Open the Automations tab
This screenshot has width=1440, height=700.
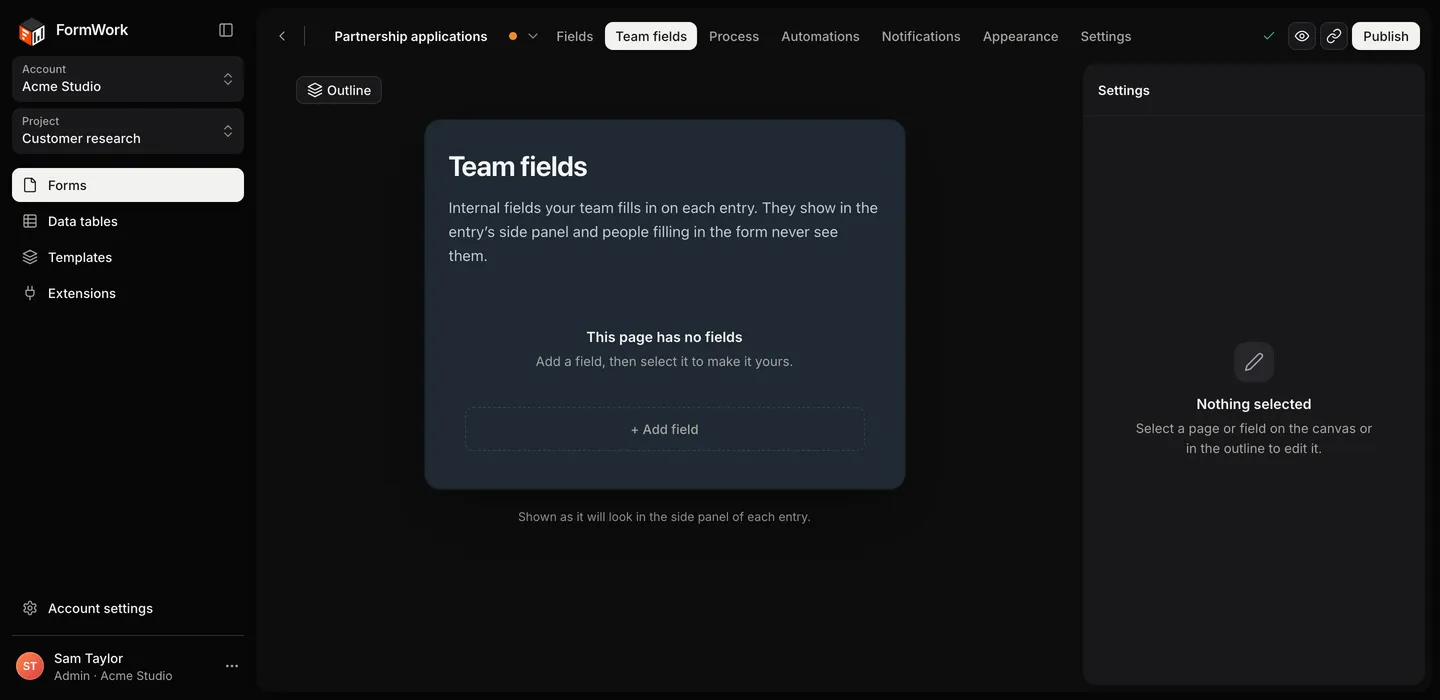pyautogui.click(x=820, y=36)
